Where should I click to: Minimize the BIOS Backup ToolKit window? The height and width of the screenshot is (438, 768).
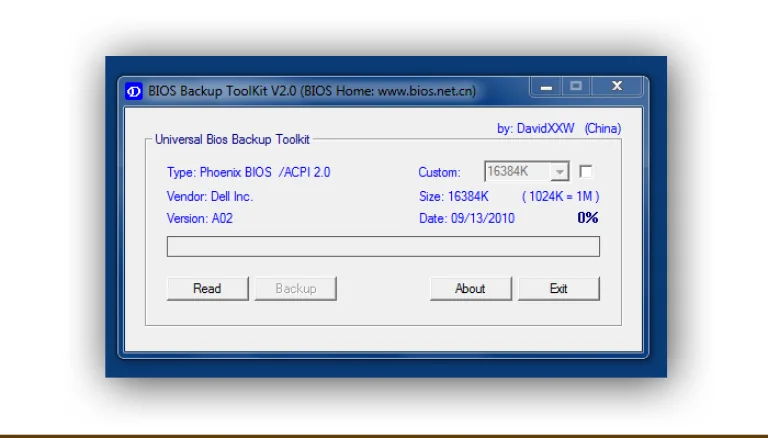pos(546,87)
